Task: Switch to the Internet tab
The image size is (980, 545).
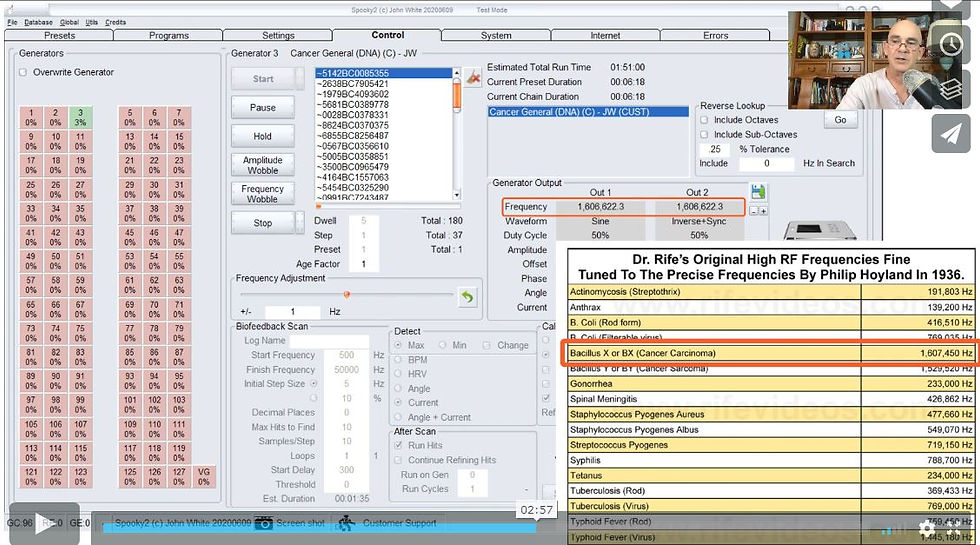Action: pos(606,36)
